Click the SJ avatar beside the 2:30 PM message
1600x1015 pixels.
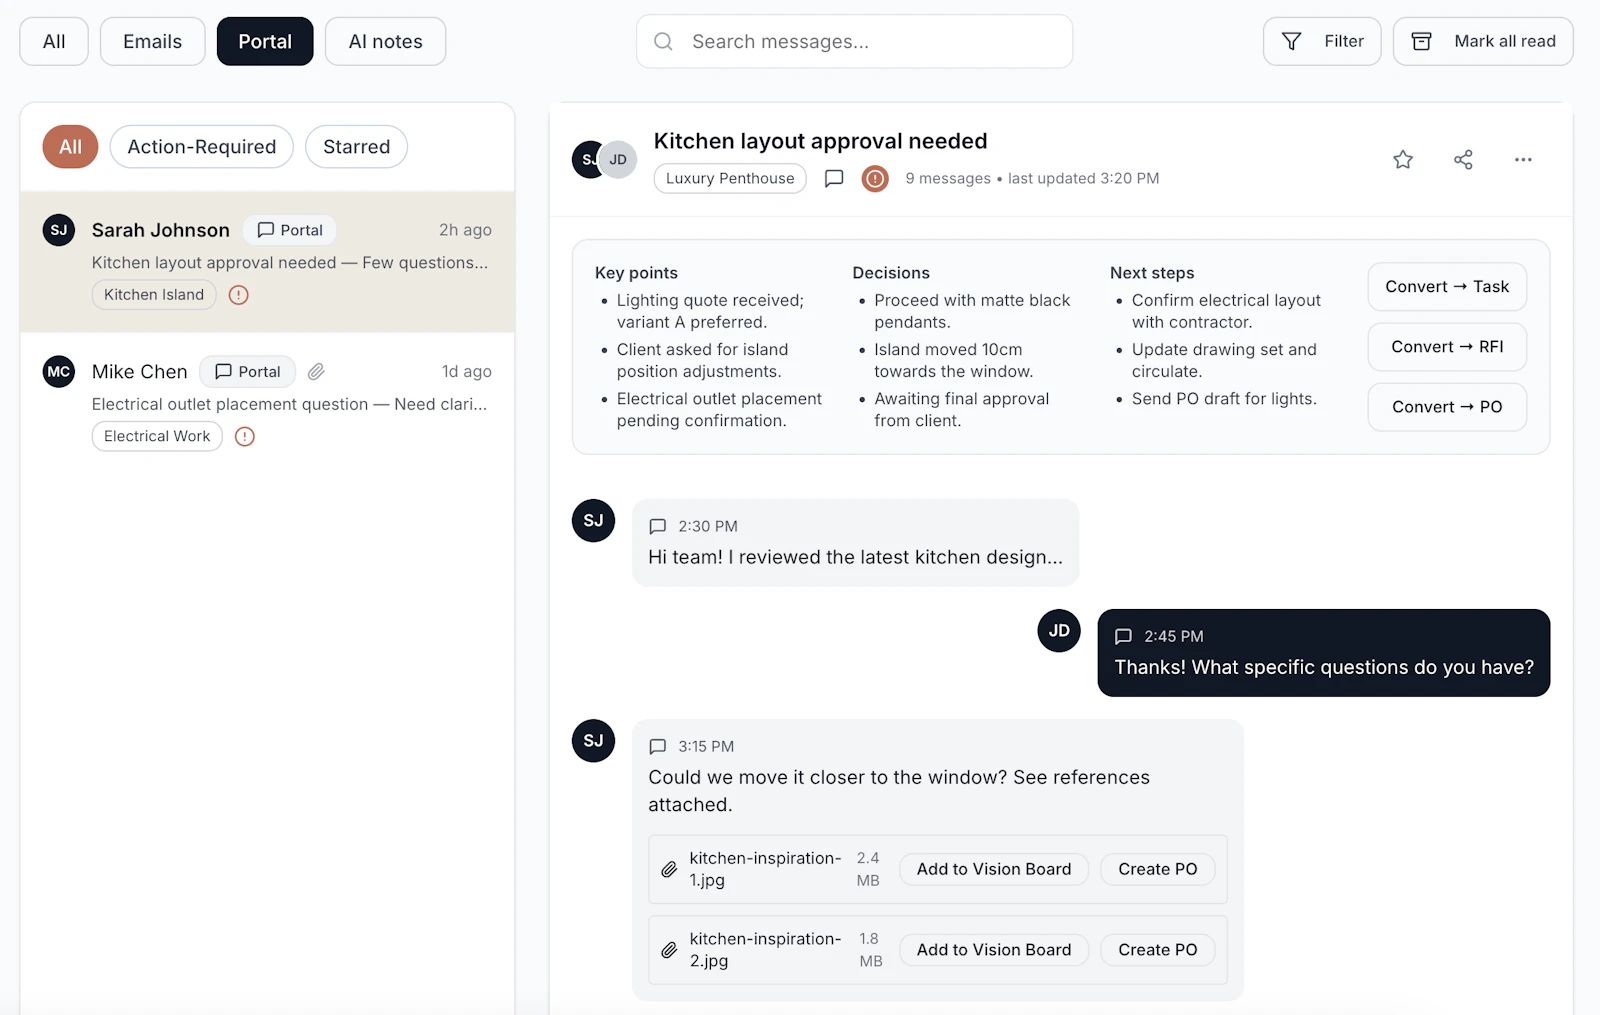(593, 521)
